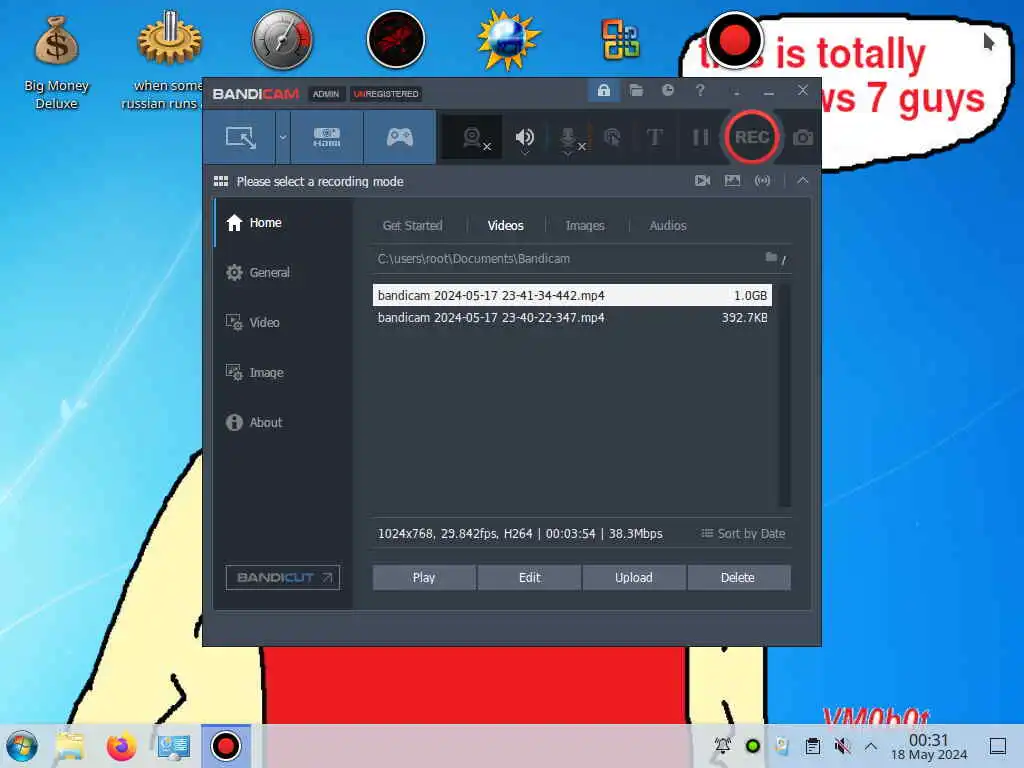Toggle the text overlay T icon
This screenshot has width=1024, height=768.
pos(654,138)
